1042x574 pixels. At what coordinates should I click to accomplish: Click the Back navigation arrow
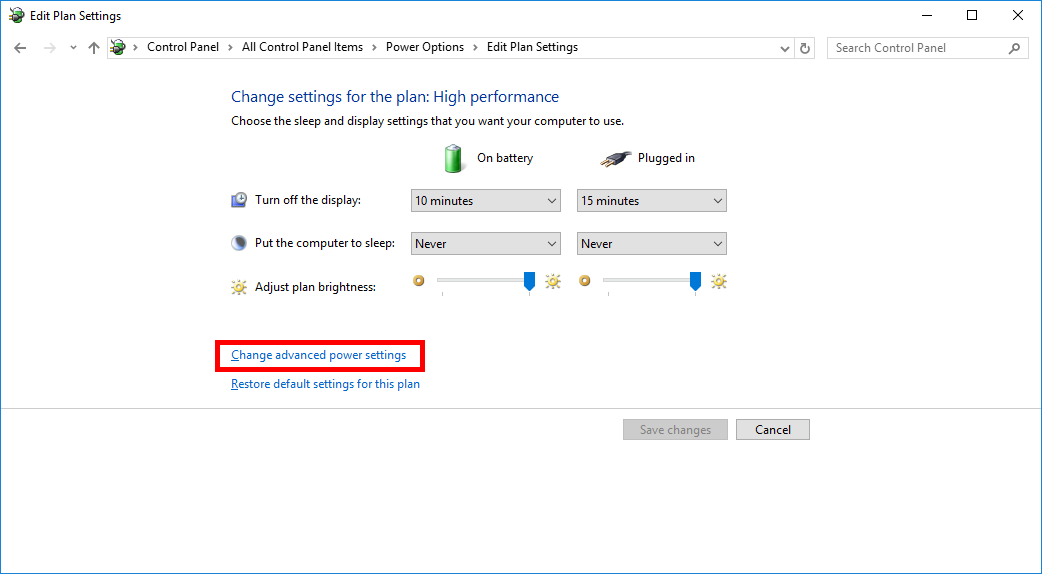click(20, 48)
